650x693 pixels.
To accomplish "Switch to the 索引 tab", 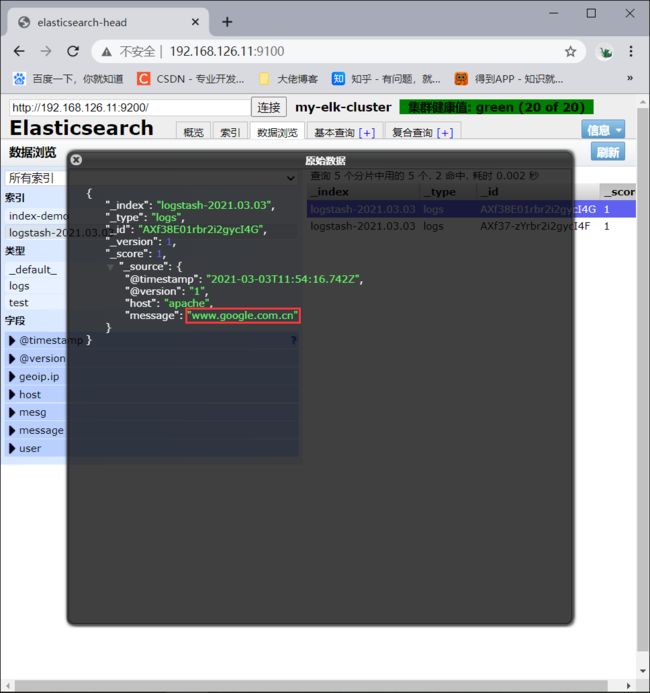I will click(230, 132).
